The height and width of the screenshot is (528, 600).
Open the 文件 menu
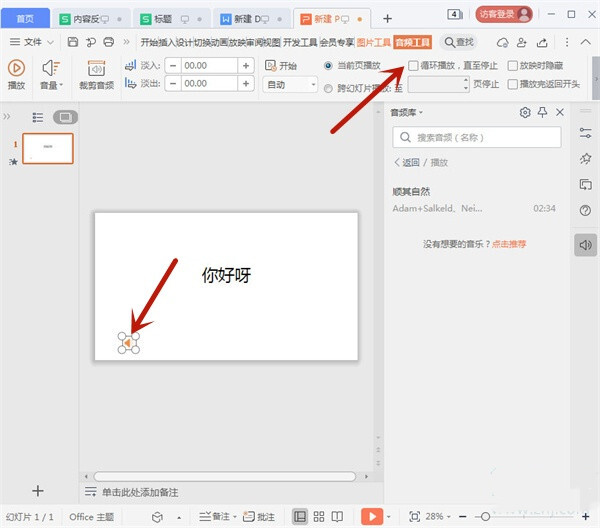point(34,42)
